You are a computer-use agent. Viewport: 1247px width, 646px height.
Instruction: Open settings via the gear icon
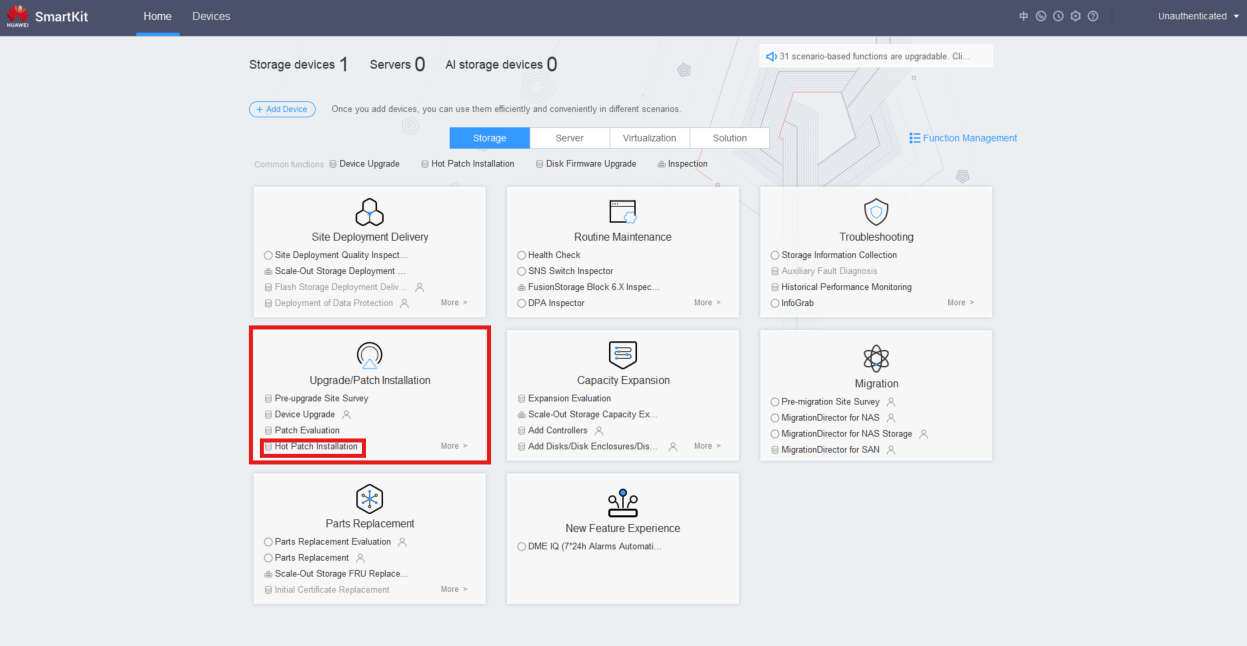click(1075, 16)
